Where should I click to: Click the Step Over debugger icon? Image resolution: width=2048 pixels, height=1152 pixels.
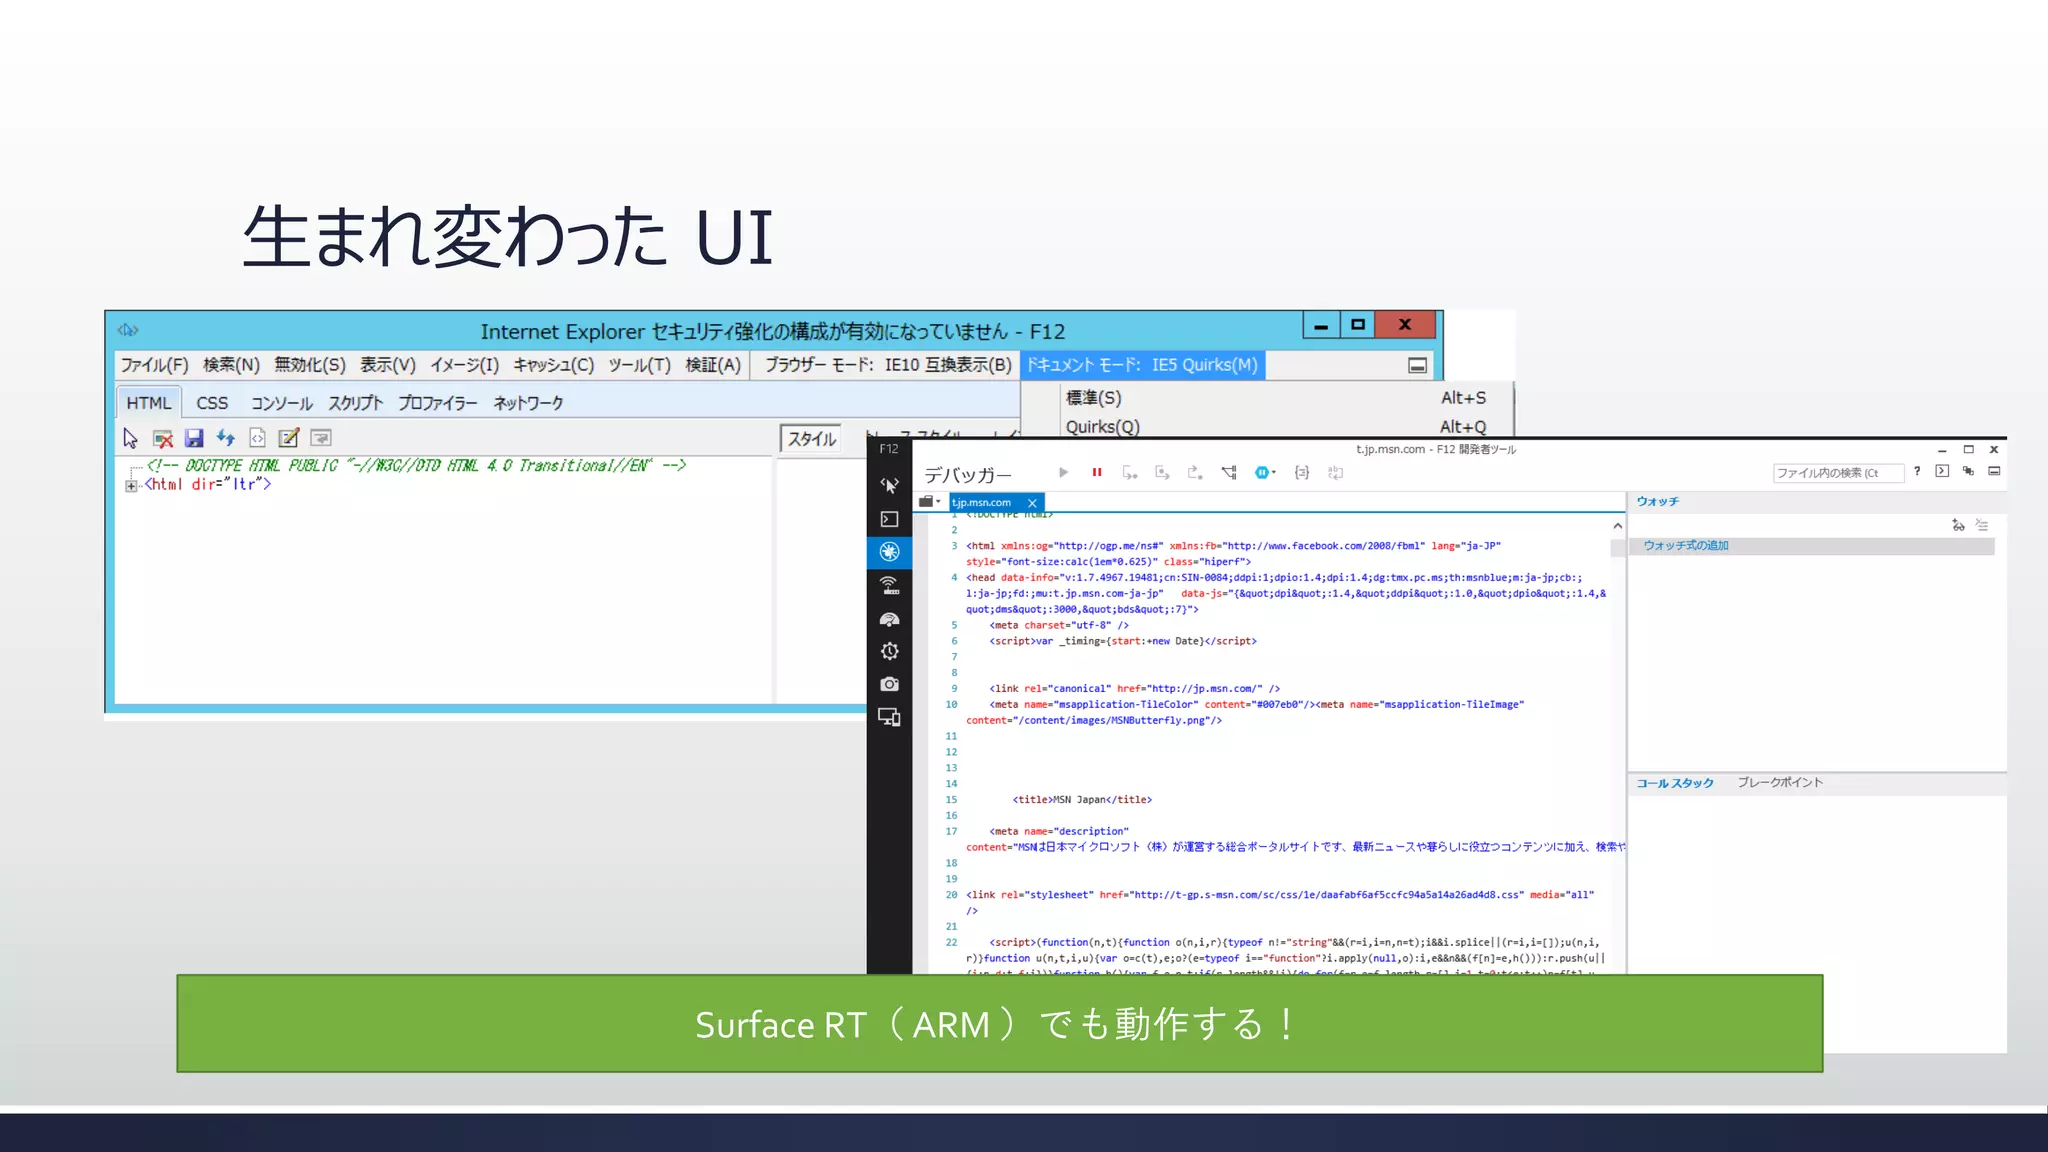pyautogui.click(x=1162, y=472)
